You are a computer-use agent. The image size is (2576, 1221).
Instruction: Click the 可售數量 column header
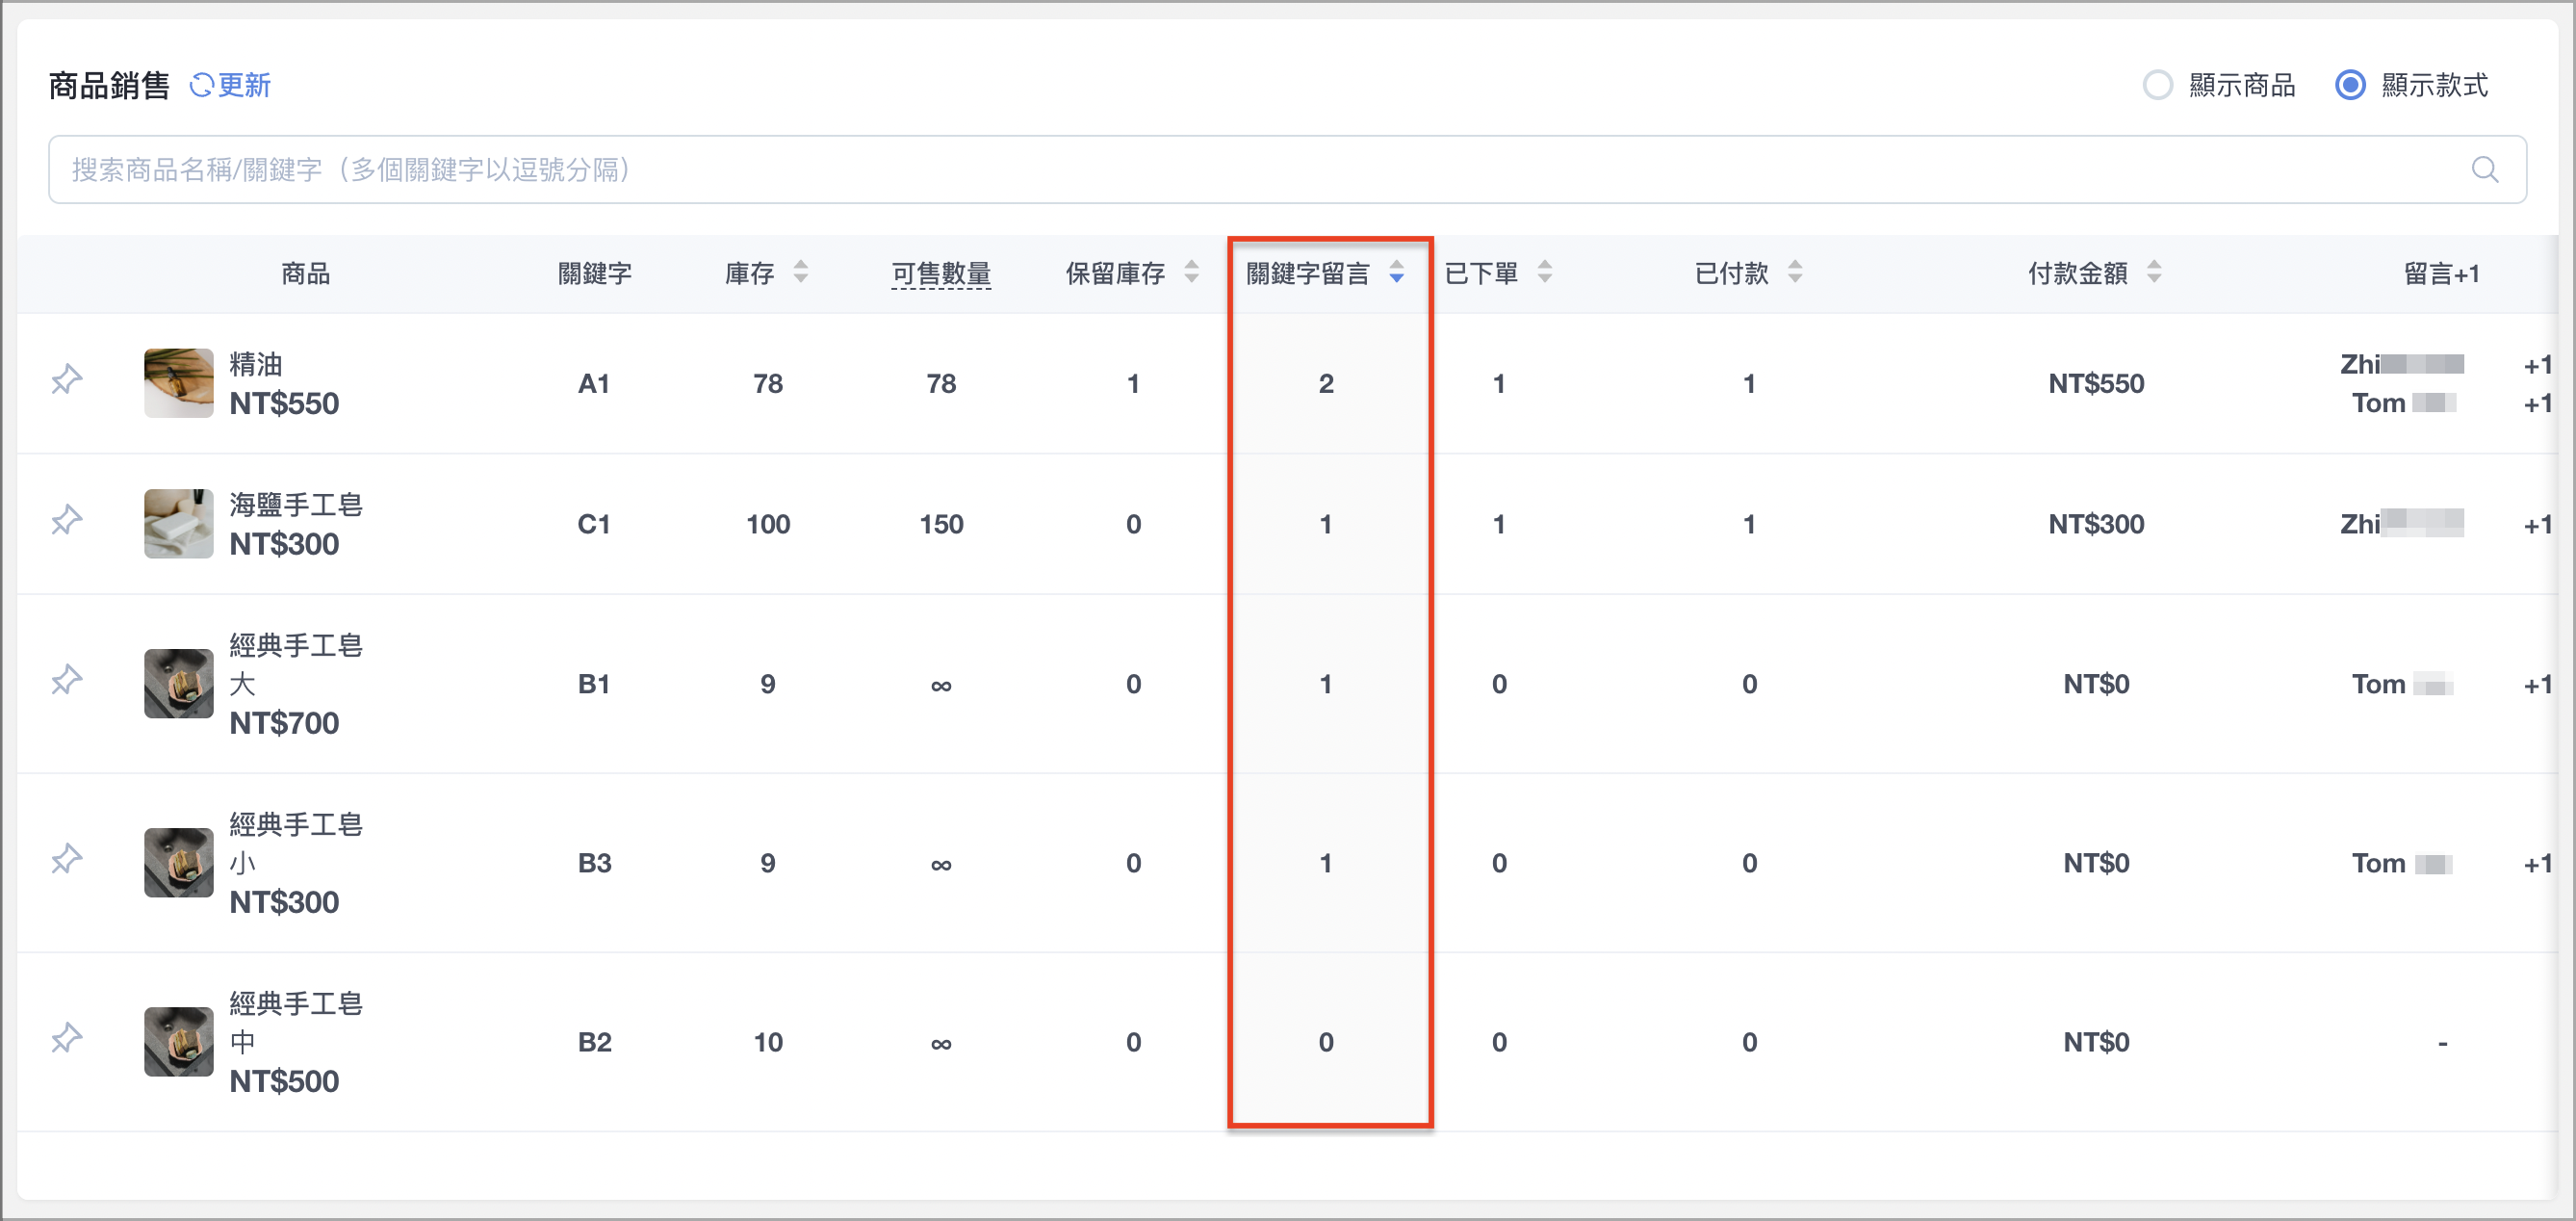tap(941, 273)
